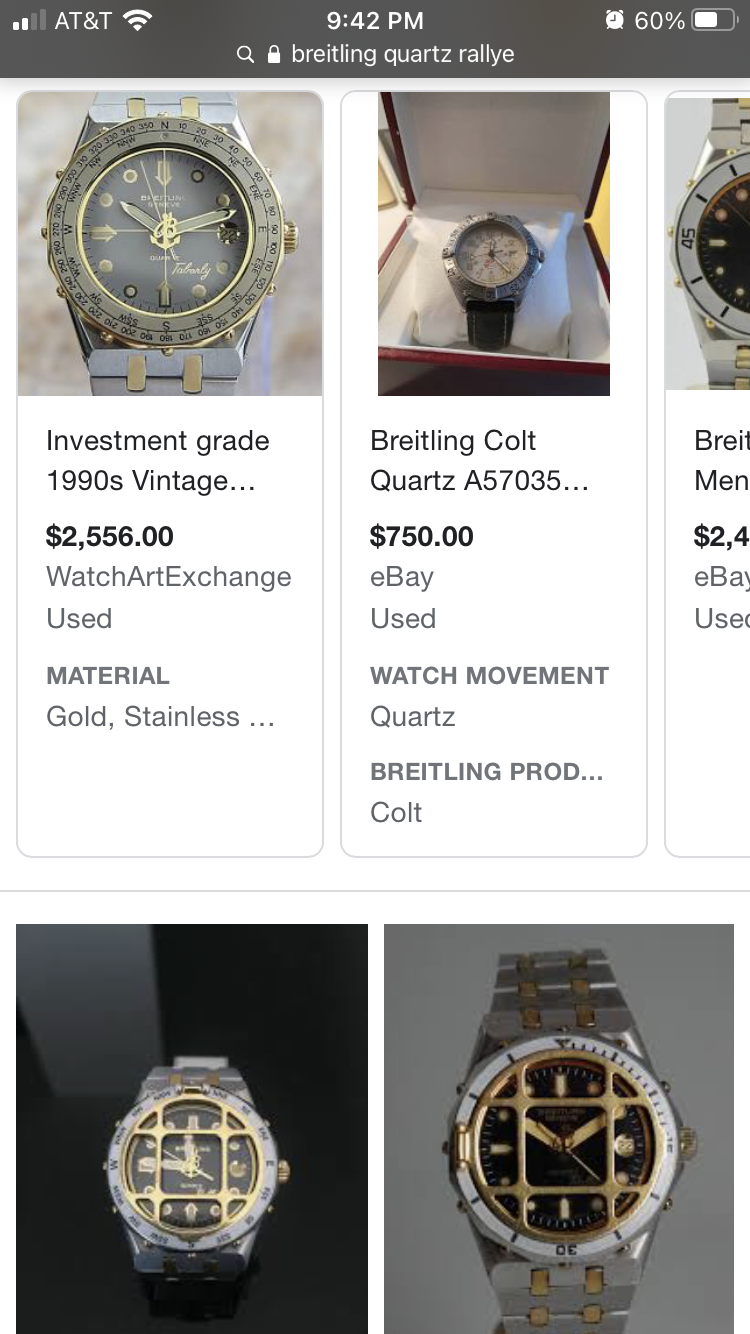The image size is (750, 1334).
Task: Tap the eBay seller name under $750.00
Action: pos(402,577)
